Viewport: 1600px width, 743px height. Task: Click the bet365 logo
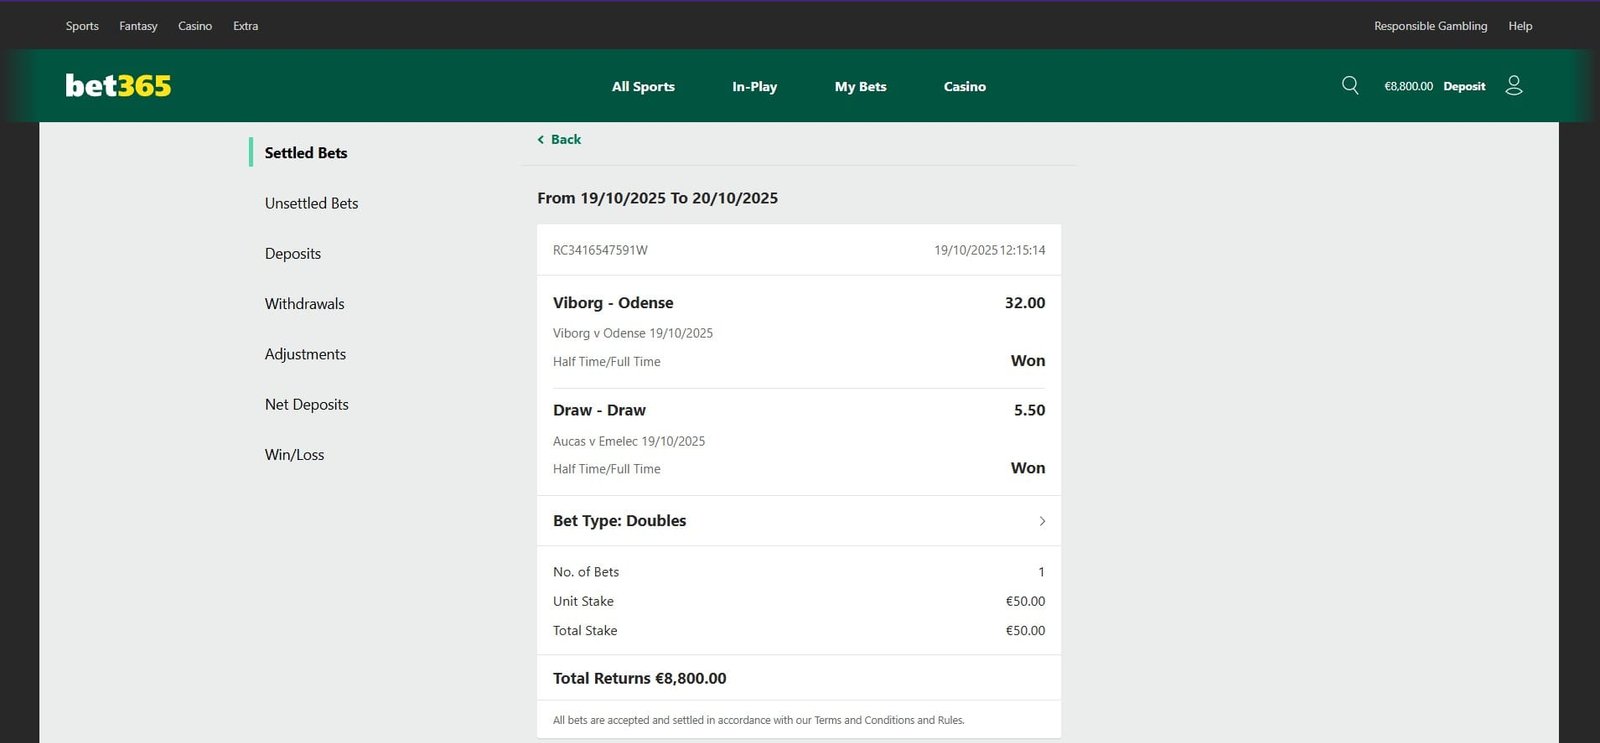pyautogui.click(x=118, y=86)
